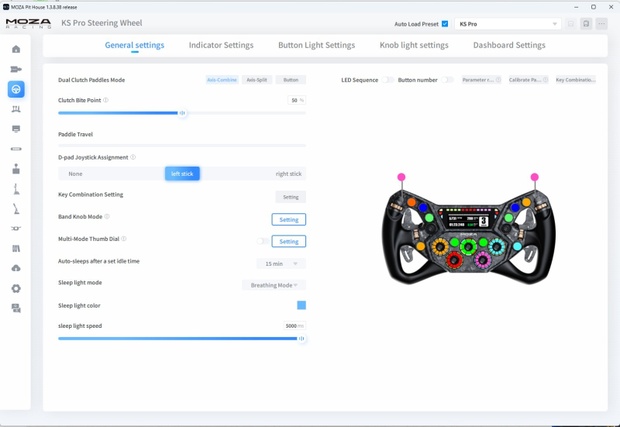Open the joystick-shaped shifter sidebar icon
This screenshot has width=620, height=427.
click(x=16, y=169)
